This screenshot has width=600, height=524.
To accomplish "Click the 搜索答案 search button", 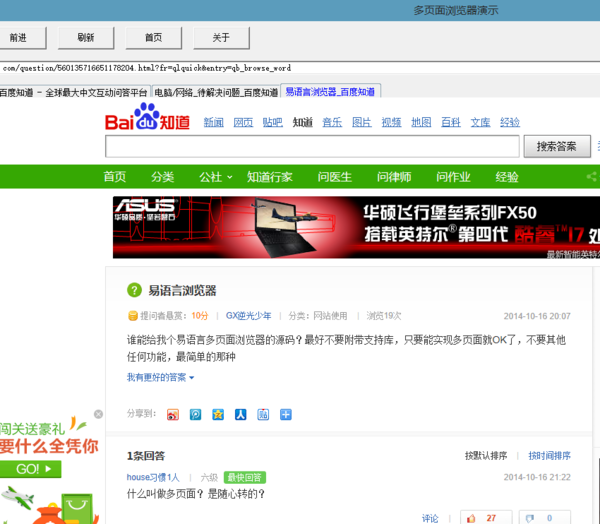I will (x=557, y=146).
